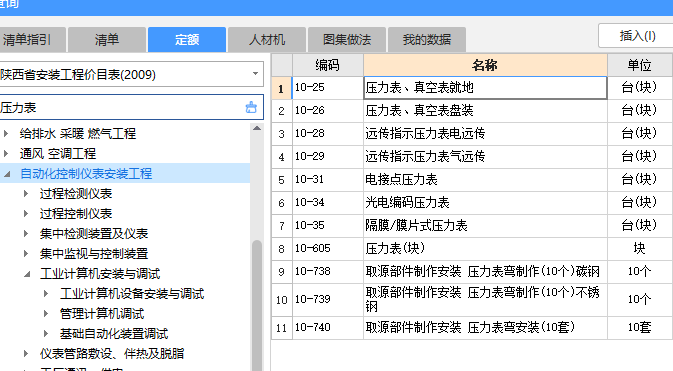Select 通风 空调工程 tree item
The image size is (673, 371).
tap(58, 153)
